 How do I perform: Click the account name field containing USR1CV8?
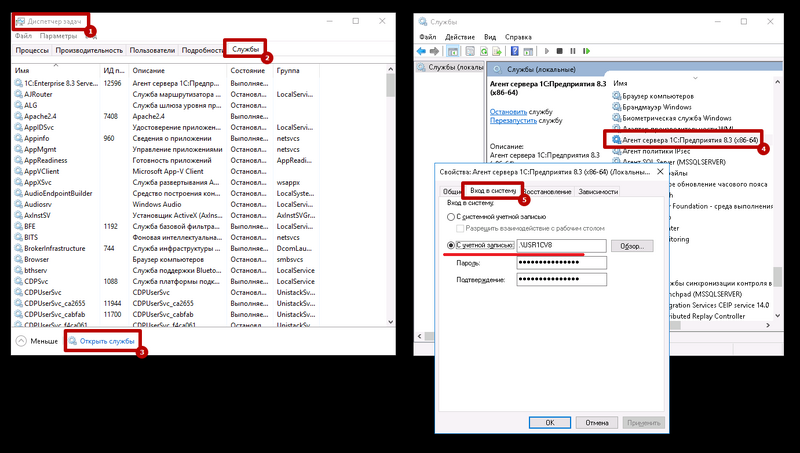coord(561,245)
